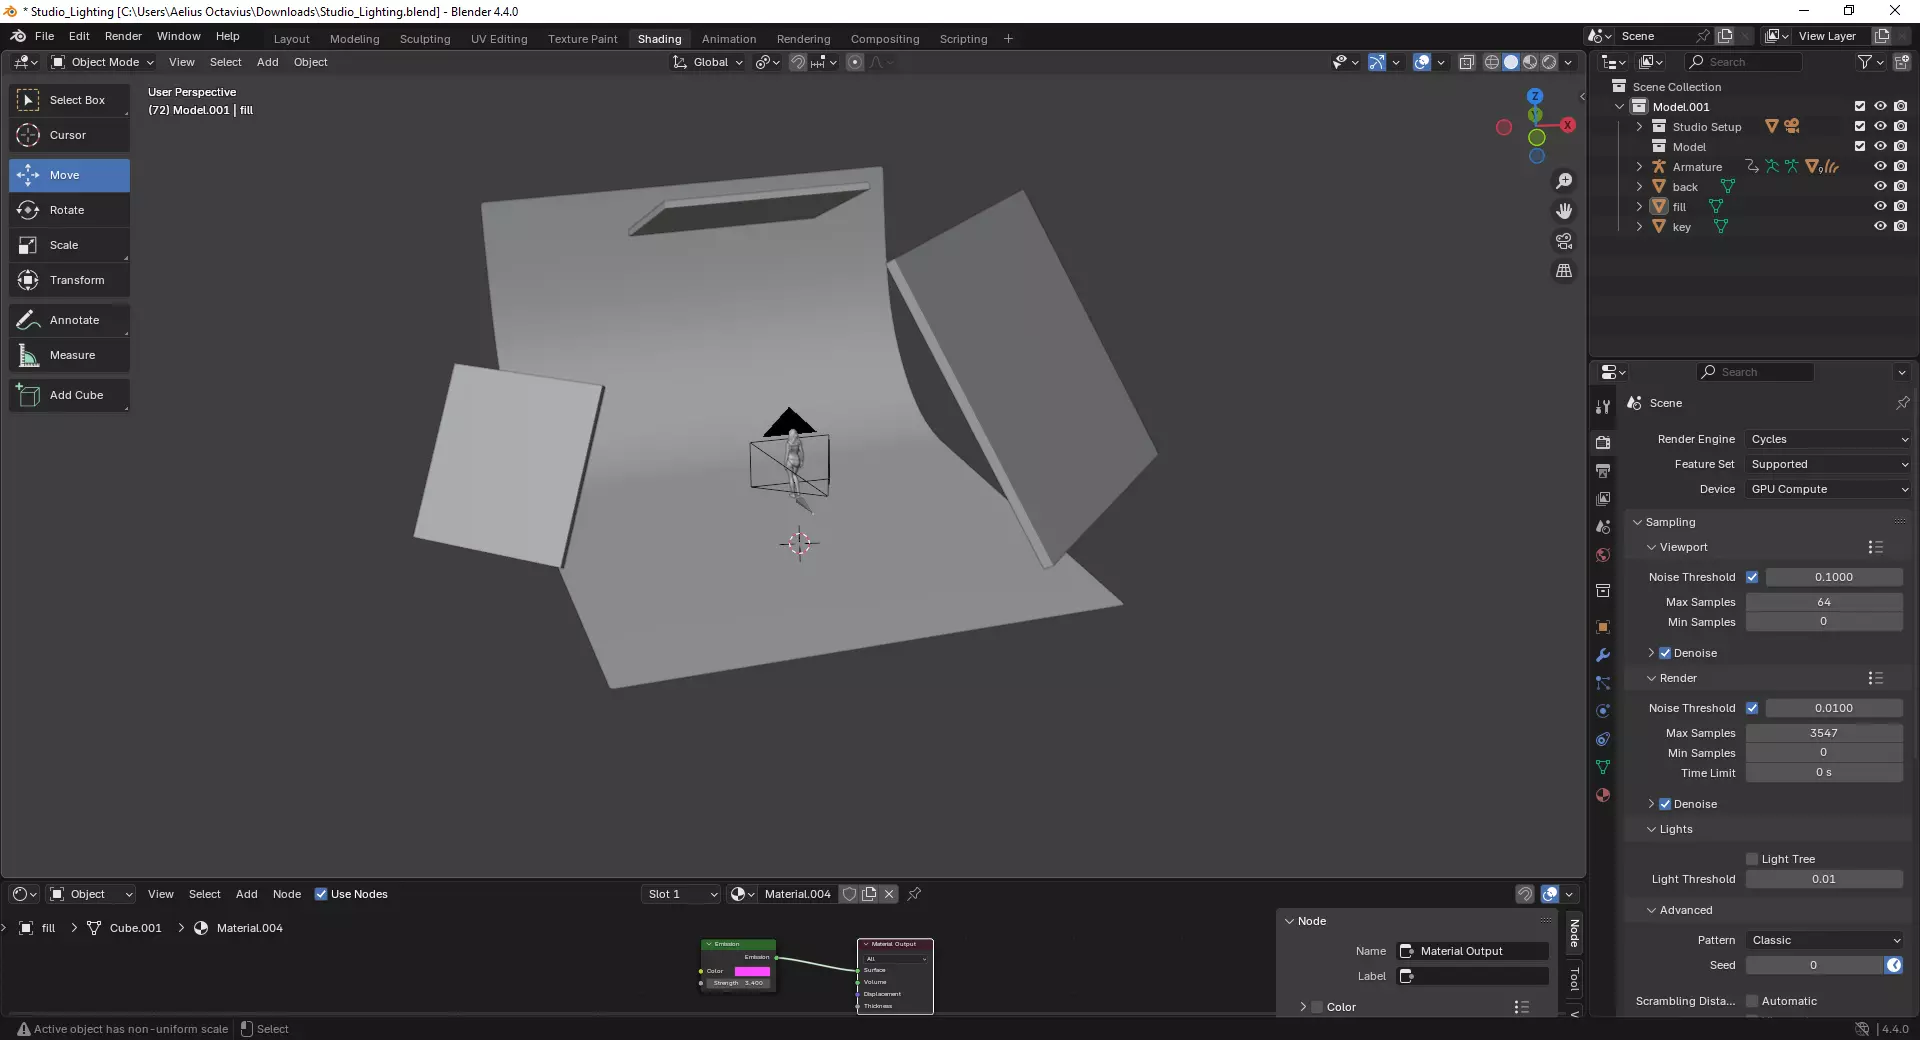Hide the key object with eye icon
The width and height of the screenshot is (1920, 1040).
[1880, 227]
